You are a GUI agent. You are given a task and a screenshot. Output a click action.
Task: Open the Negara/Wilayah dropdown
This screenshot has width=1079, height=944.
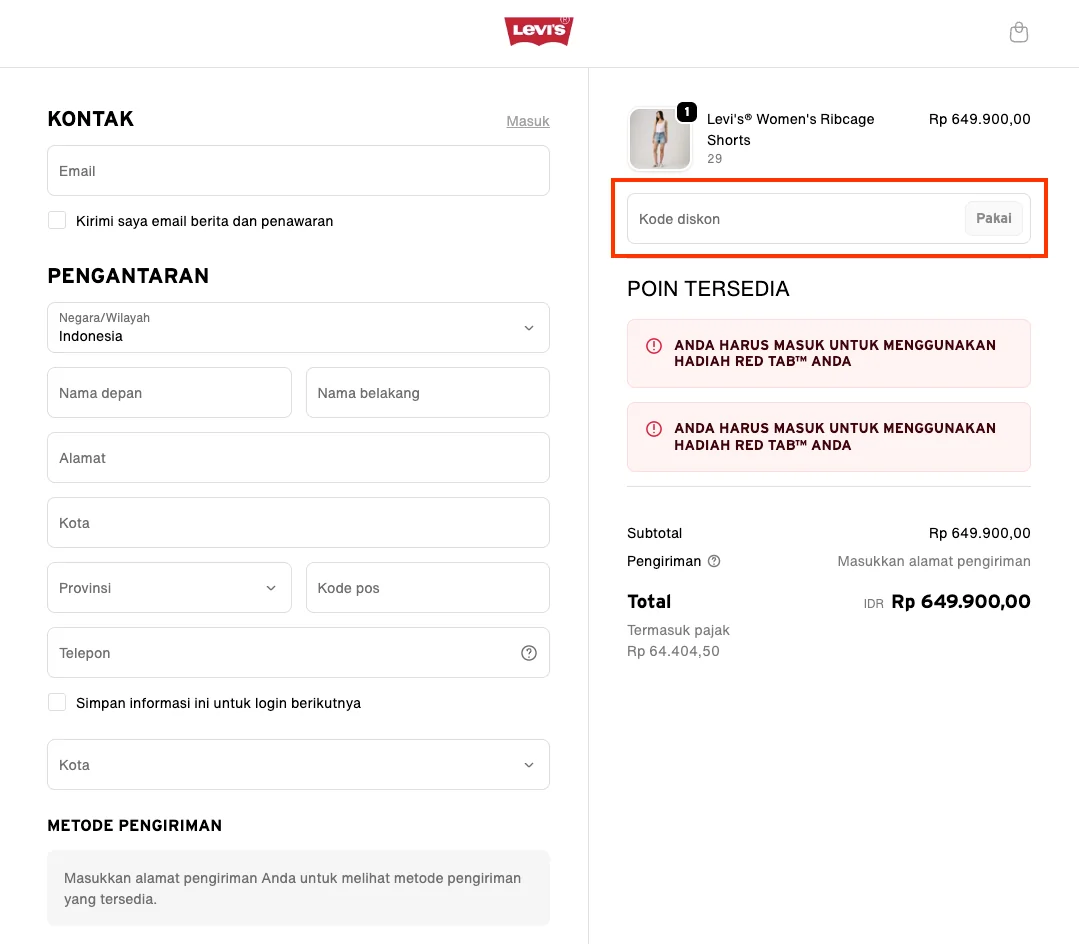tap(298, 328)
